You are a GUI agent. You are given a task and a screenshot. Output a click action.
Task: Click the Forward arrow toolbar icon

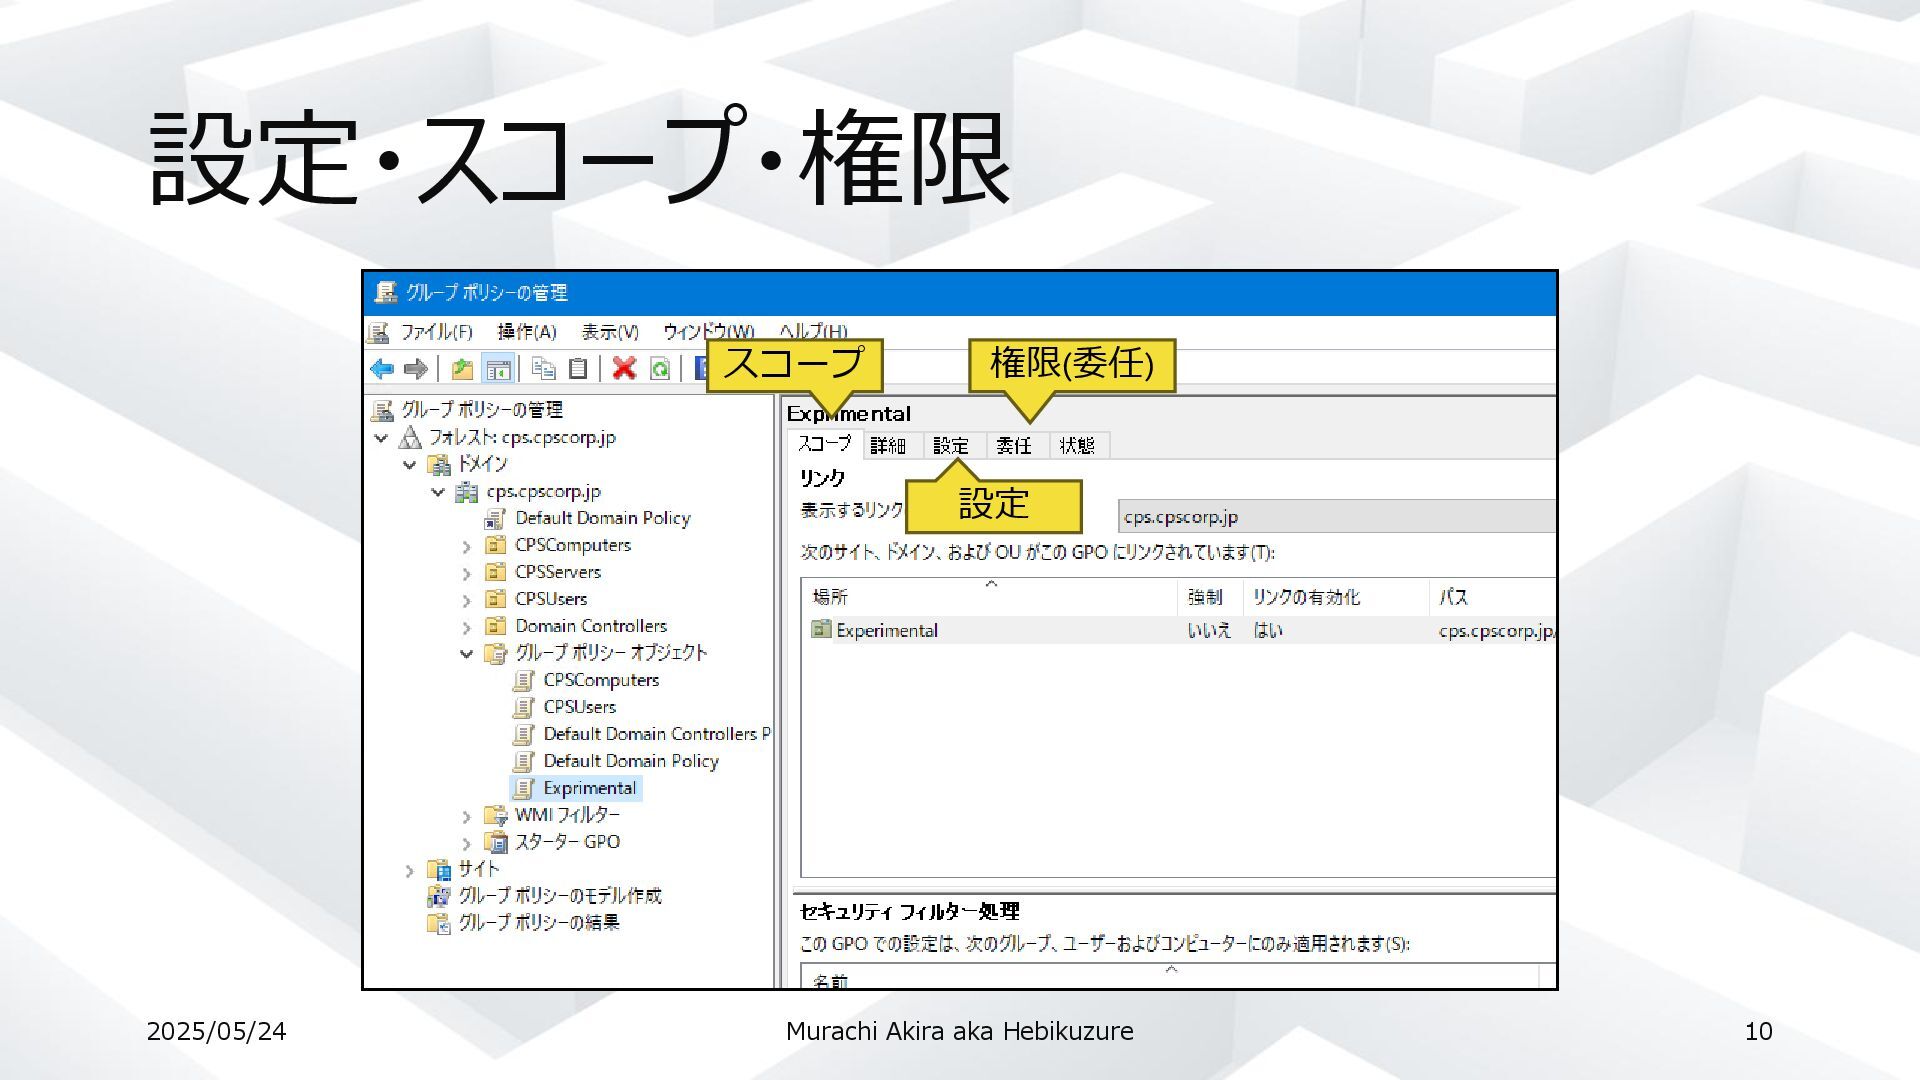click(x=415, y=368)
